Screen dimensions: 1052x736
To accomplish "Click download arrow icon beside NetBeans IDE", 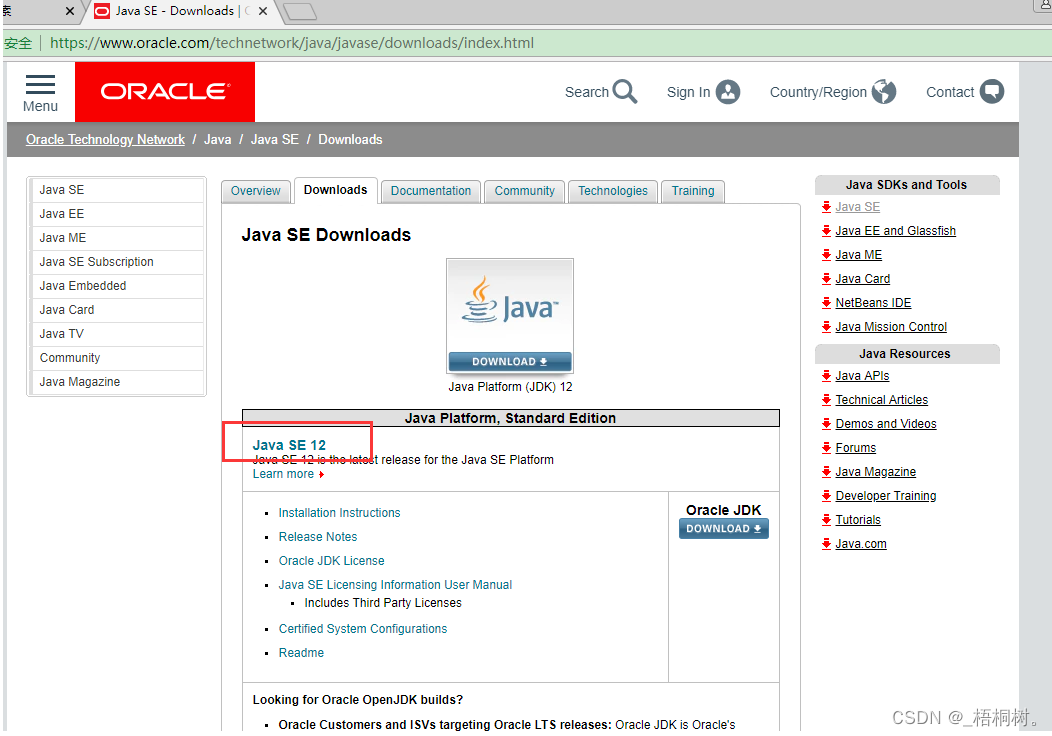I will (x=826, y=303).
